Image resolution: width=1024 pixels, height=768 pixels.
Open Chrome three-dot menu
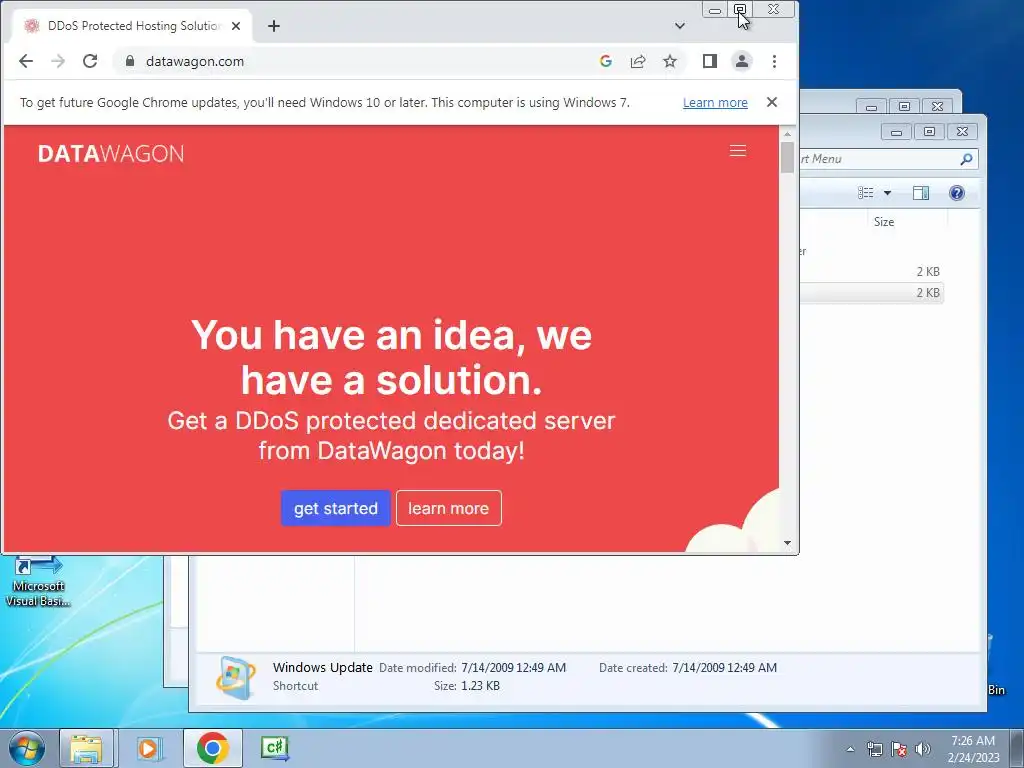[x=775, y=61]
